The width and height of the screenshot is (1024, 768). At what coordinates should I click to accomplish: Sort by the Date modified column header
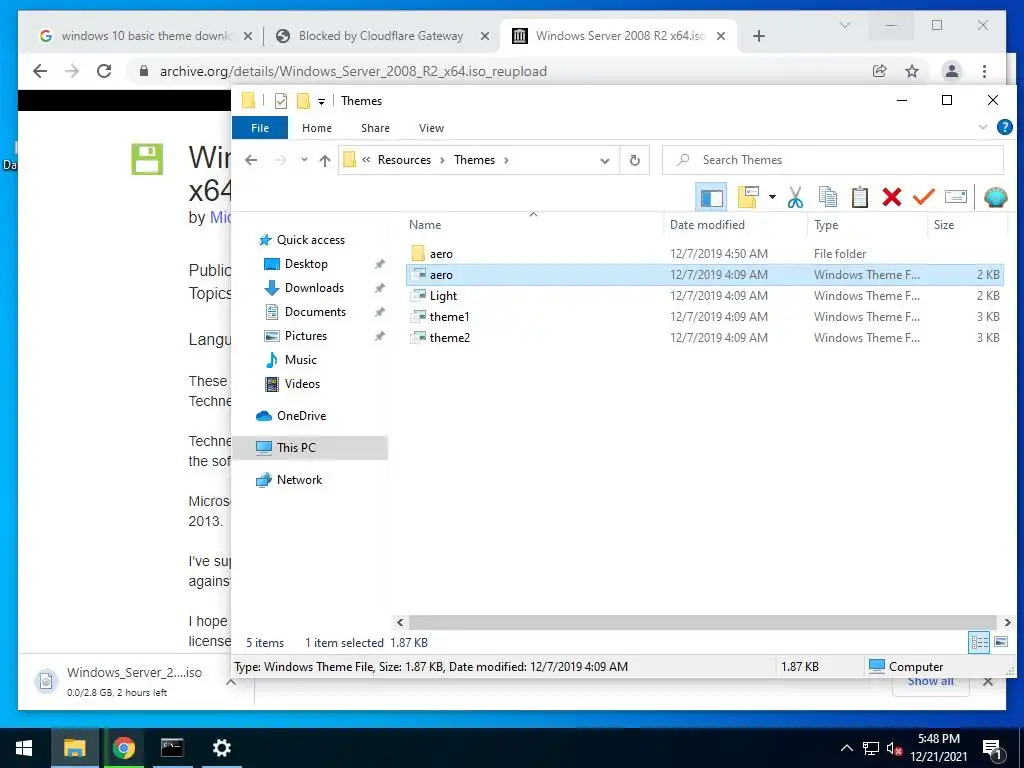pos(707,225)
